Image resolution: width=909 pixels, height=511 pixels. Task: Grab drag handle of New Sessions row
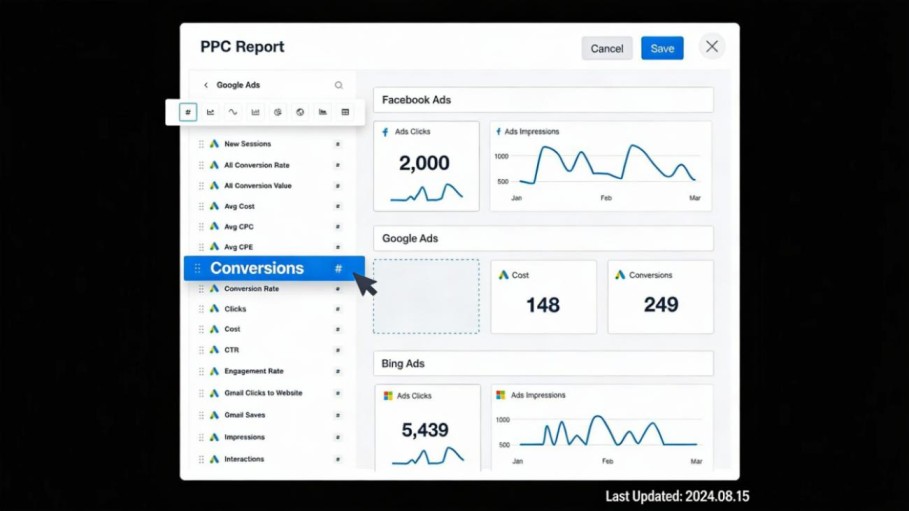[x=201, y=144]
